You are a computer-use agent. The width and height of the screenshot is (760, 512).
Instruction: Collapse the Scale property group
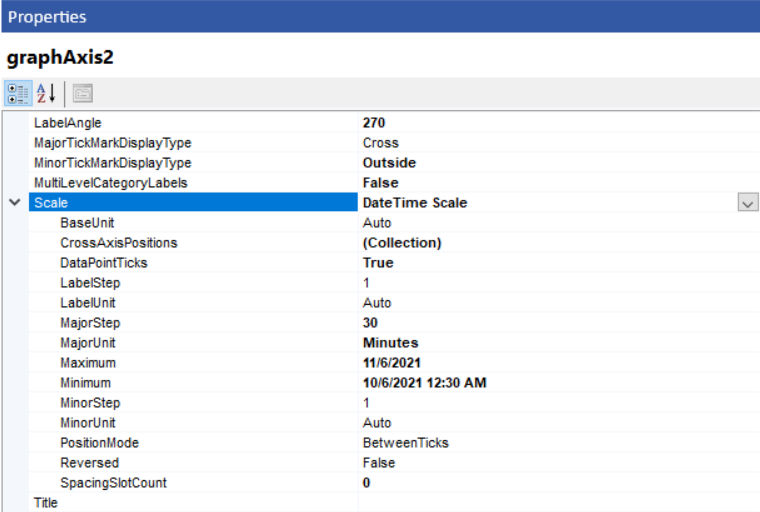pyautogui.click(x=14, y=203)
